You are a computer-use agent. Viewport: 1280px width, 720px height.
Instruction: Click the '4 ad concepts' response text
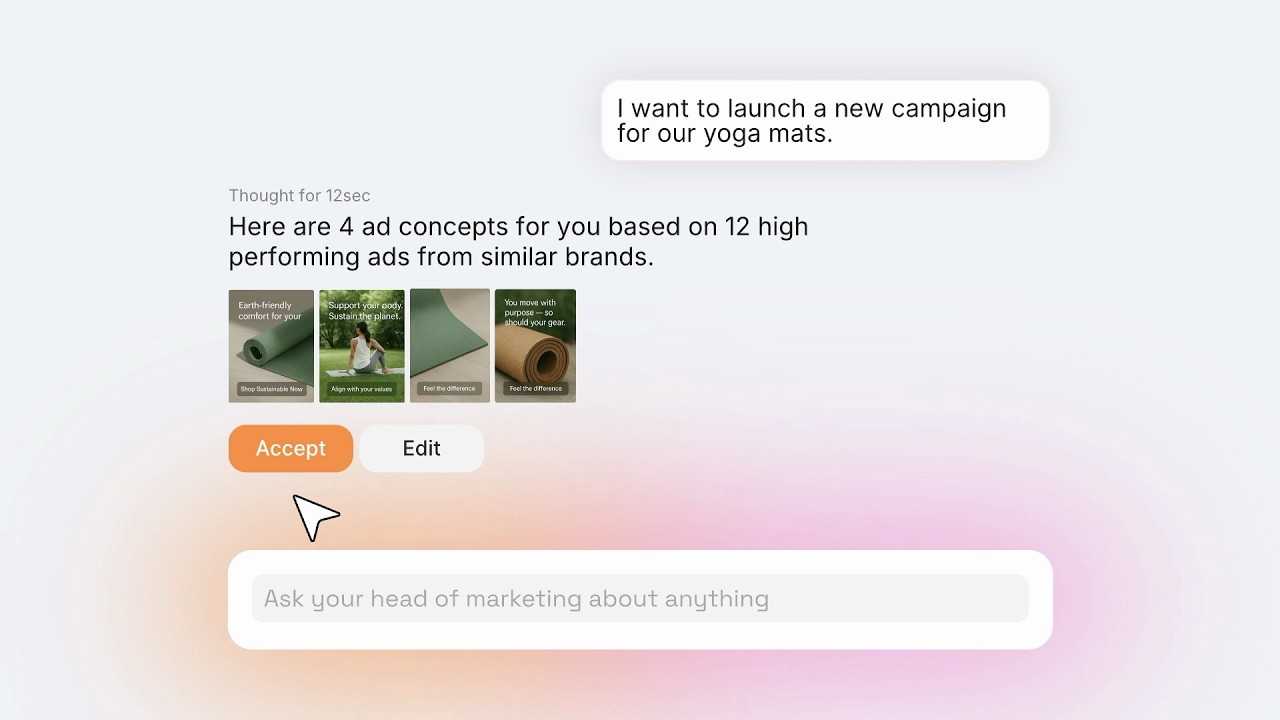click(x=518, y=241)
